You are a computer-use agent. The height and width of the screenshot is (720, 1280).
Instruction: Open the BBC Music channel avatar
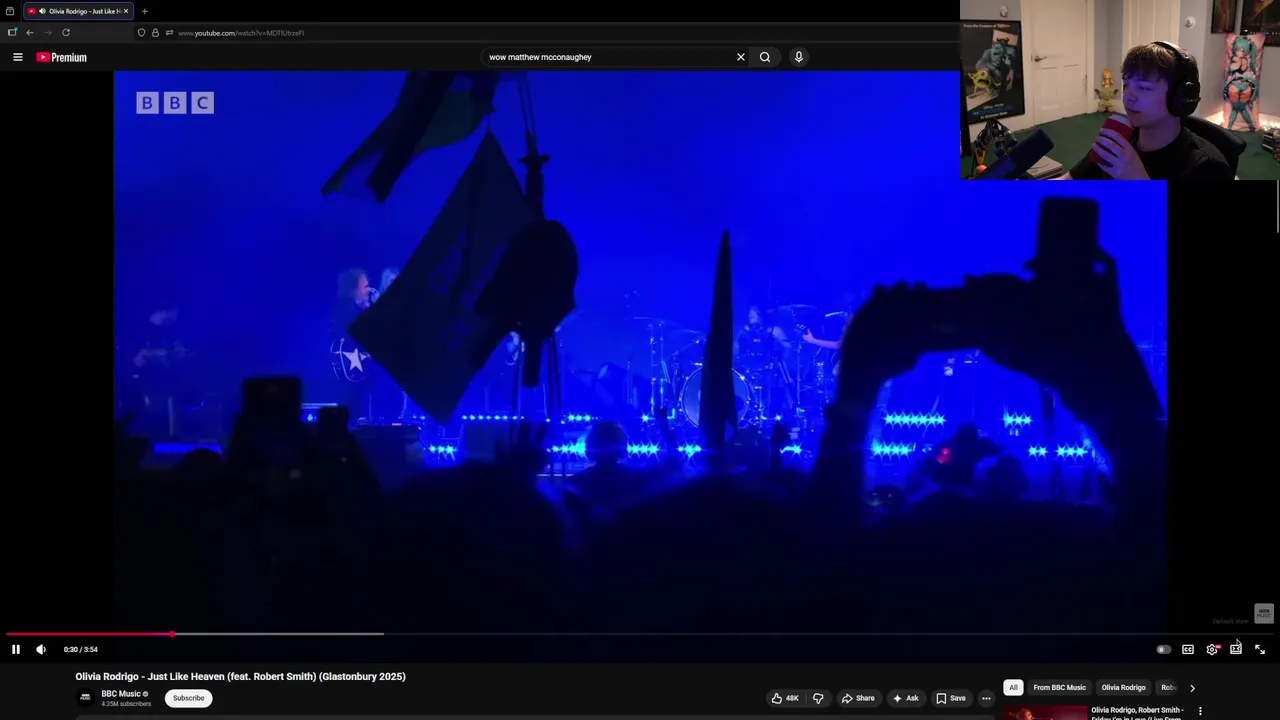[x=85, y=697]
